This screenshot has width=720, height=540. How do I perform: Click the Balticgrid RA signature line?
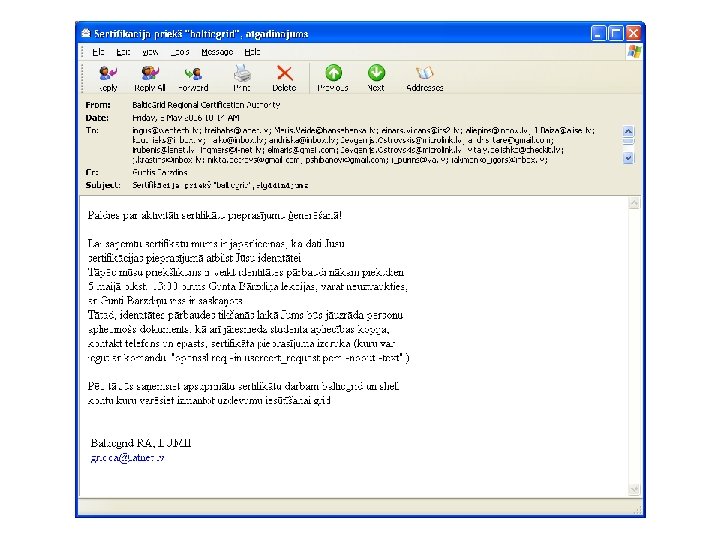[x=141, y=443]
